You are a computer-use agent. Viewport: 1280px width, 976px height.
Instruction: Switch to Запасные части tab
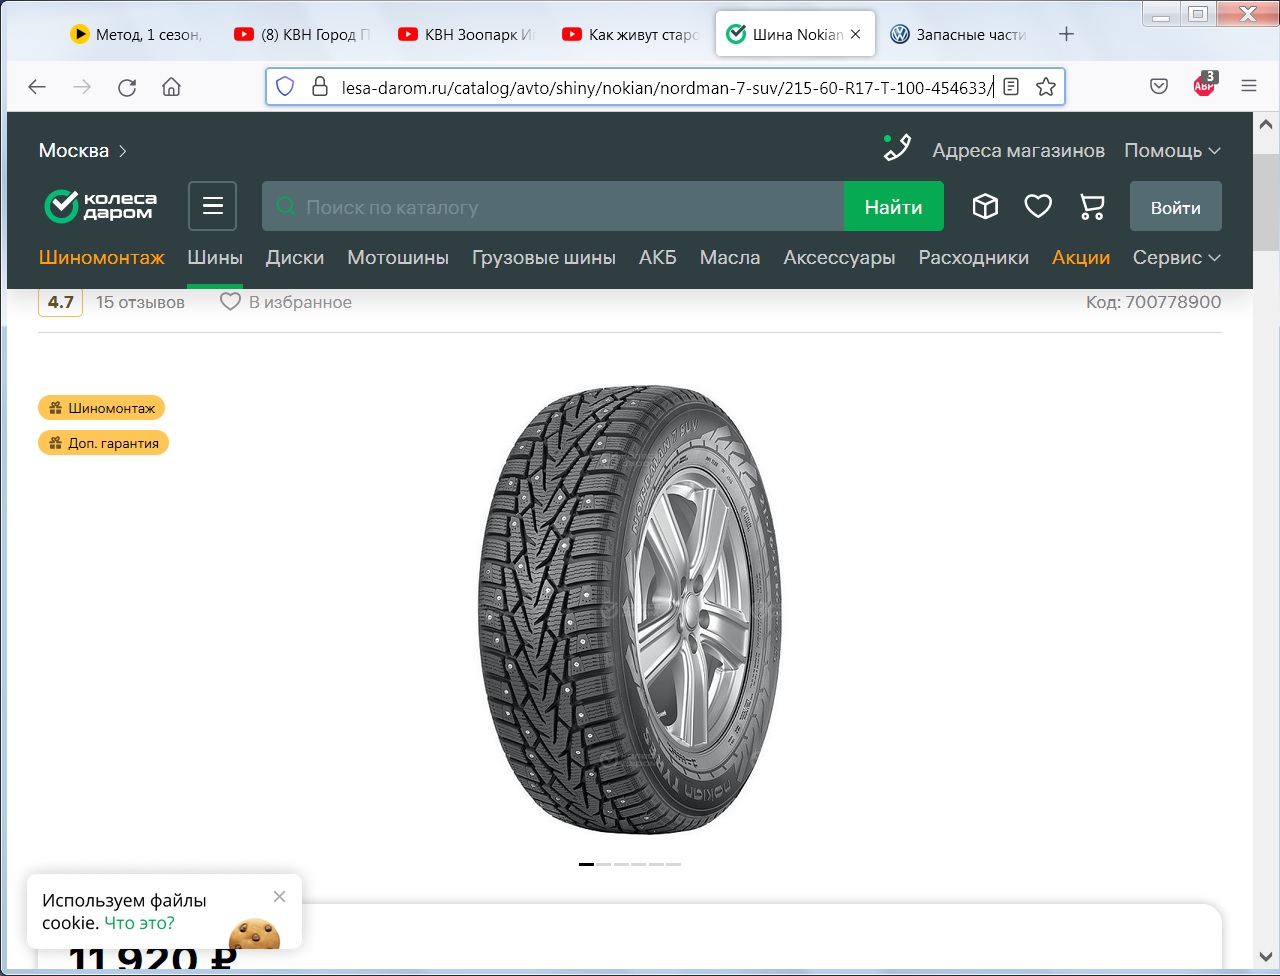point(960,34)
